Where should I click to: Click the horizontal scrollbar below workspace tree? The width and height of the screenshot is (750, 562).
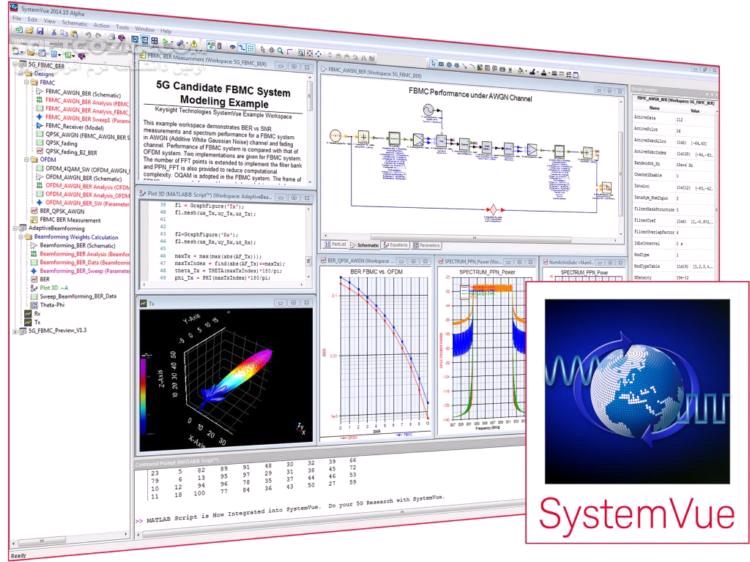(69, 539)
